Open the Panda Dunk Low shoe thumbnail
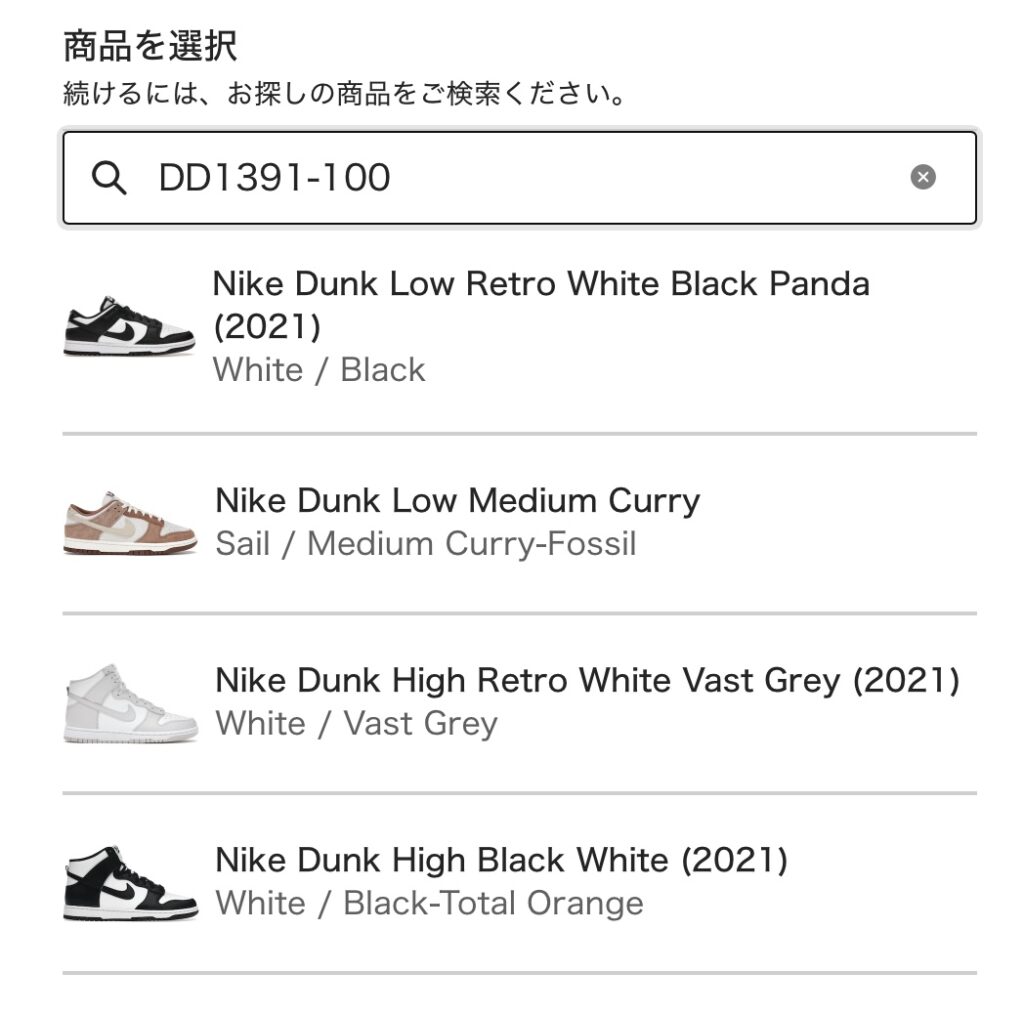The image size is (1024, 1014). click(x=129, y=326)
